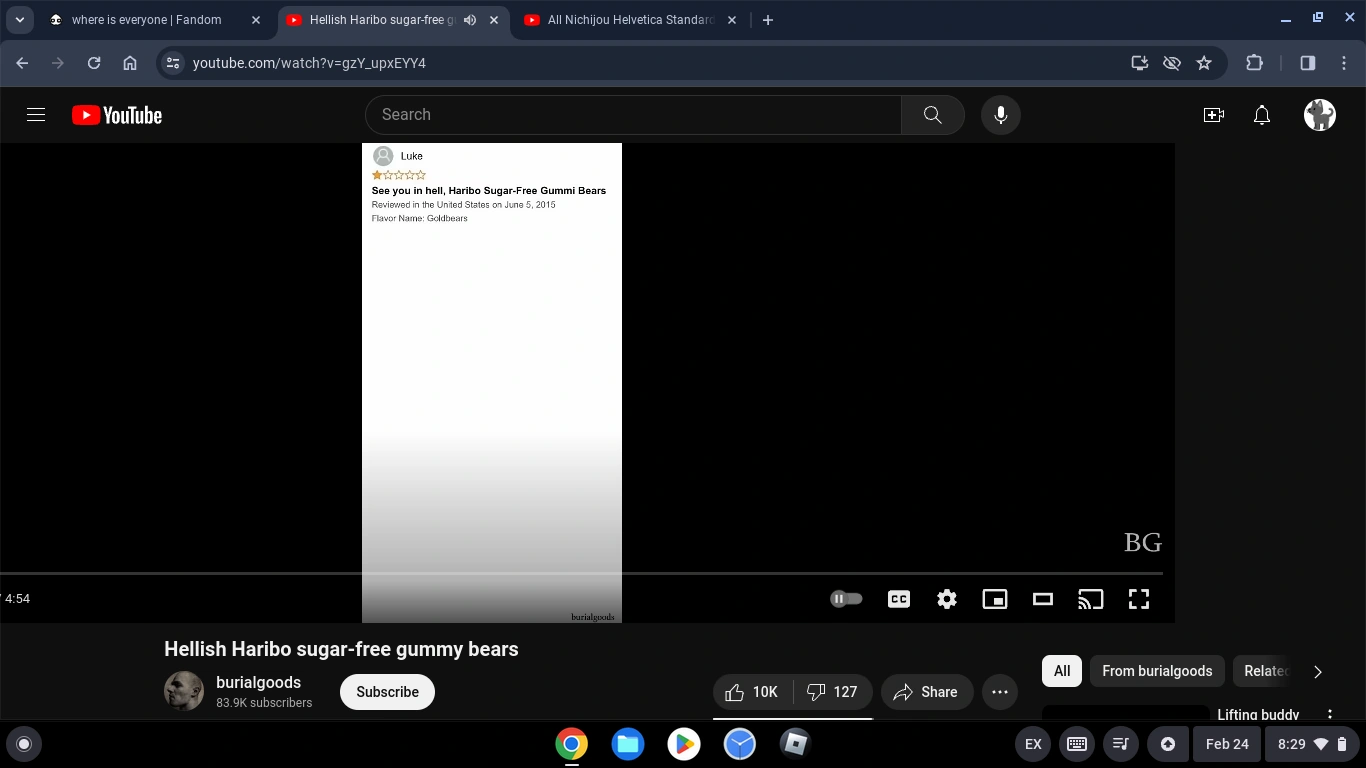Open the hamburger guide menu
Screen dimensions: 1366x768
coord(35,114)
